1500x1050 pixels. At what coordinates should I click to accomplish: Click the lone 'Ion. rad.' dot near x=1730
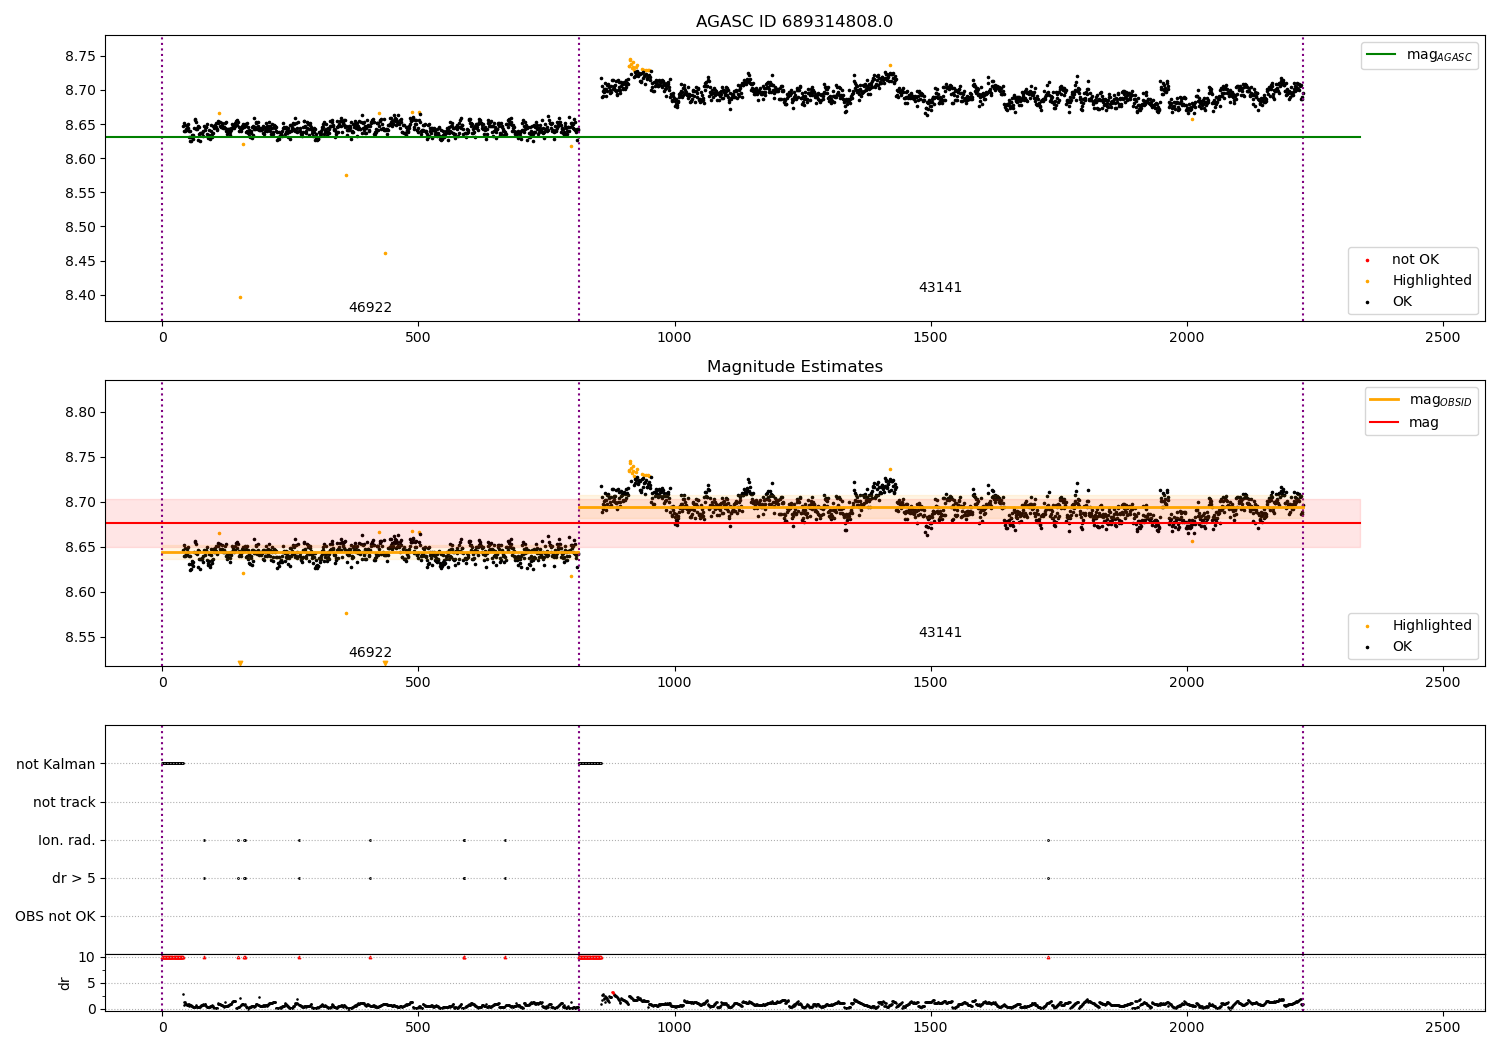click(1048, 840)
